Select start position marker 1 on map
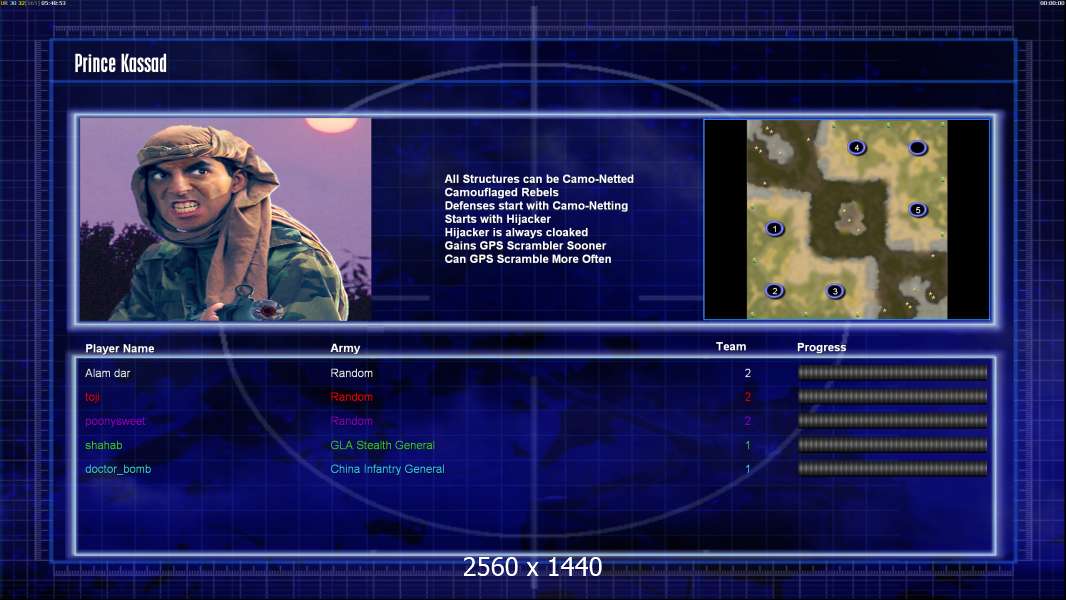Viewport: 1066px width, 600px height. pyautogui.click(x=774, y=229)
